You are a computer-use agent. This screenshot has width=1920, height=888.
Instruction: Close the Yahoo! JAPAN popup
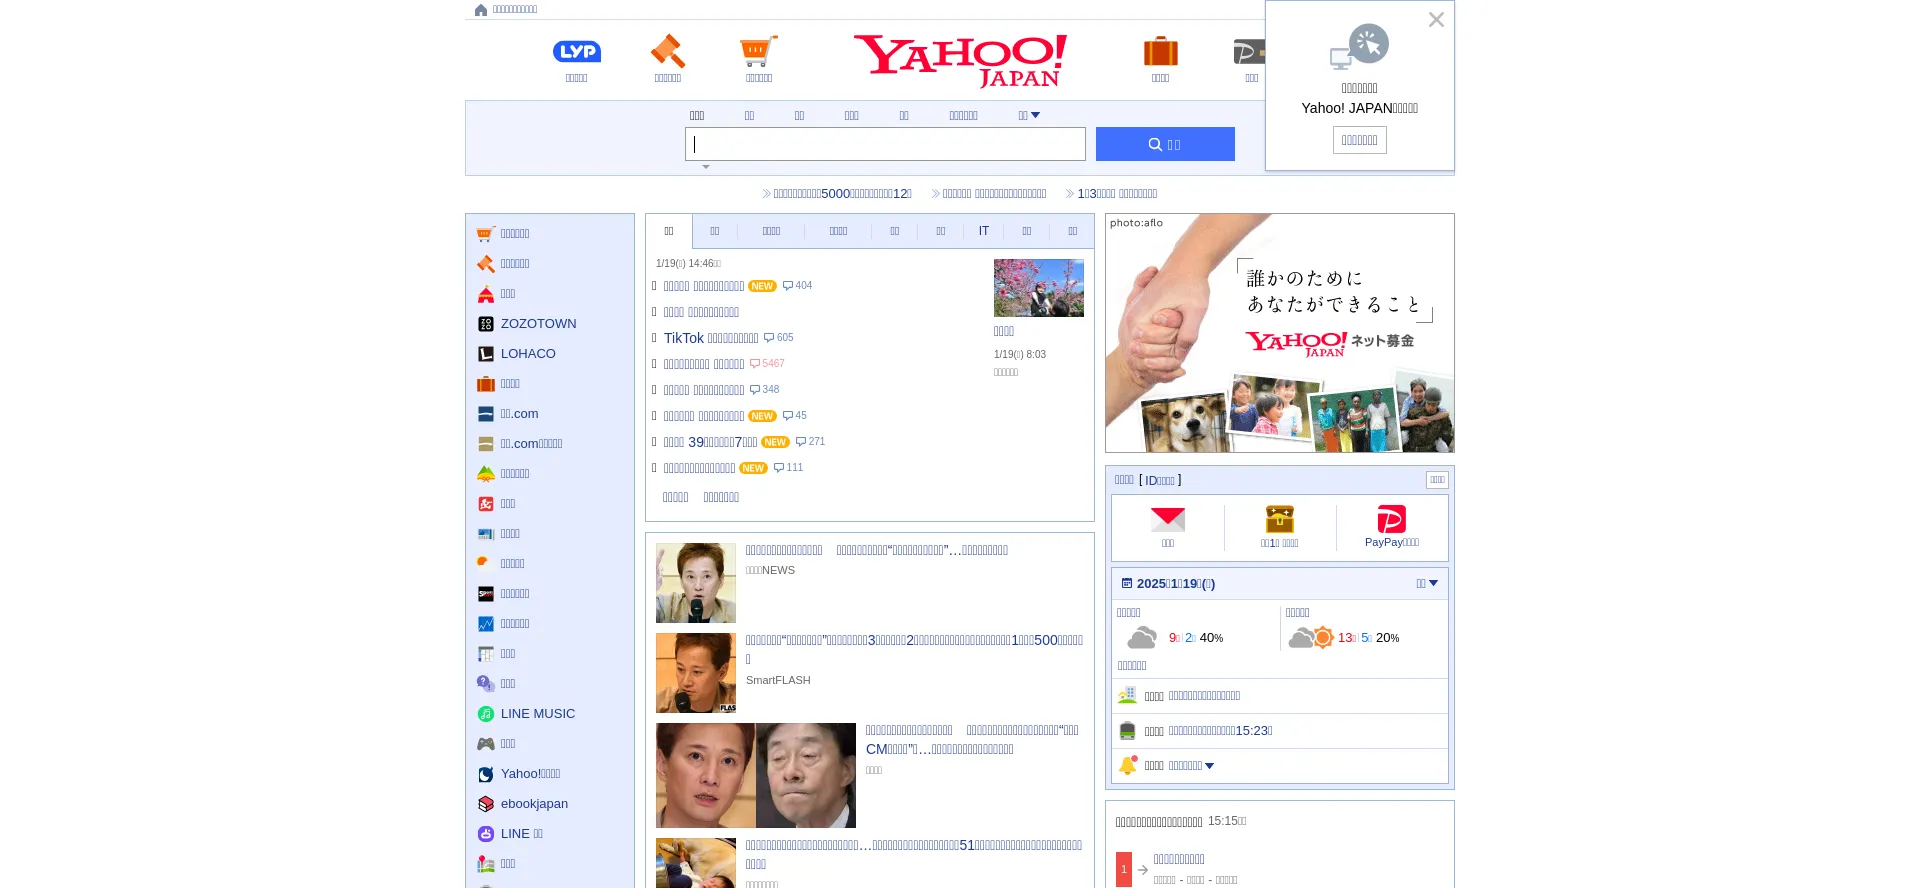(x=1436, y=20)
